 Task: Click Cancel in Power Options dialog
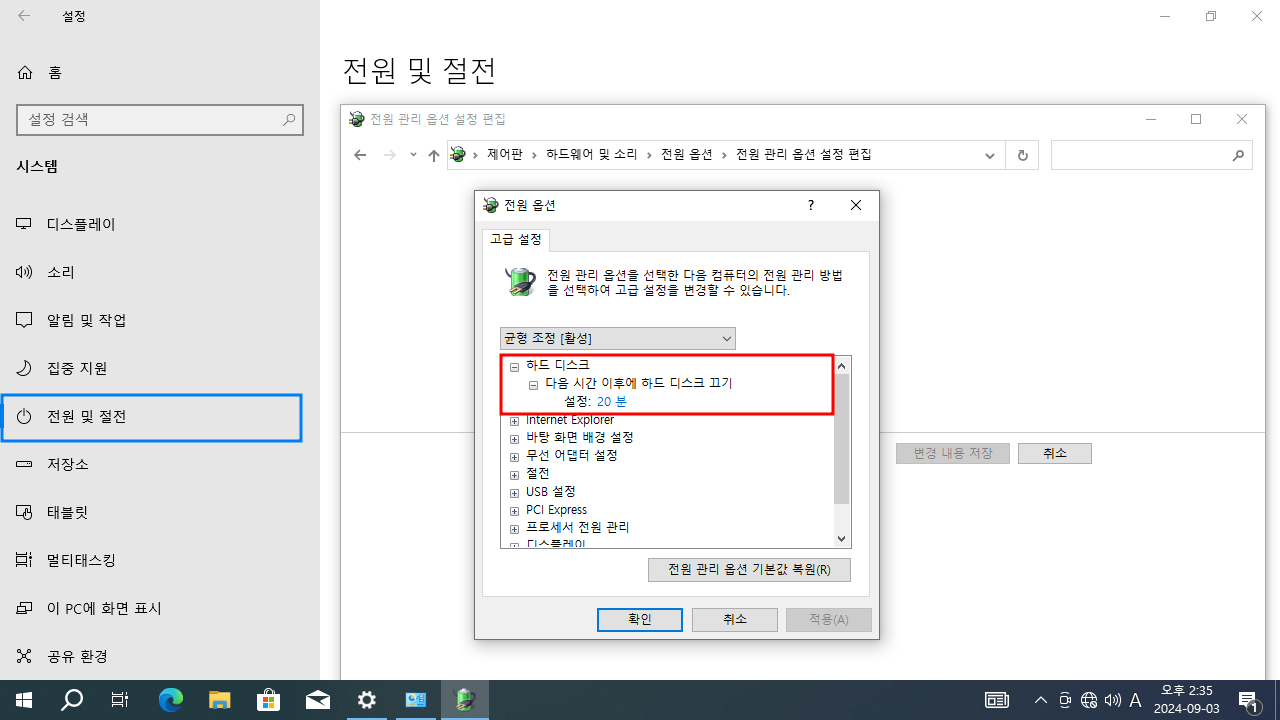(735, 620)
